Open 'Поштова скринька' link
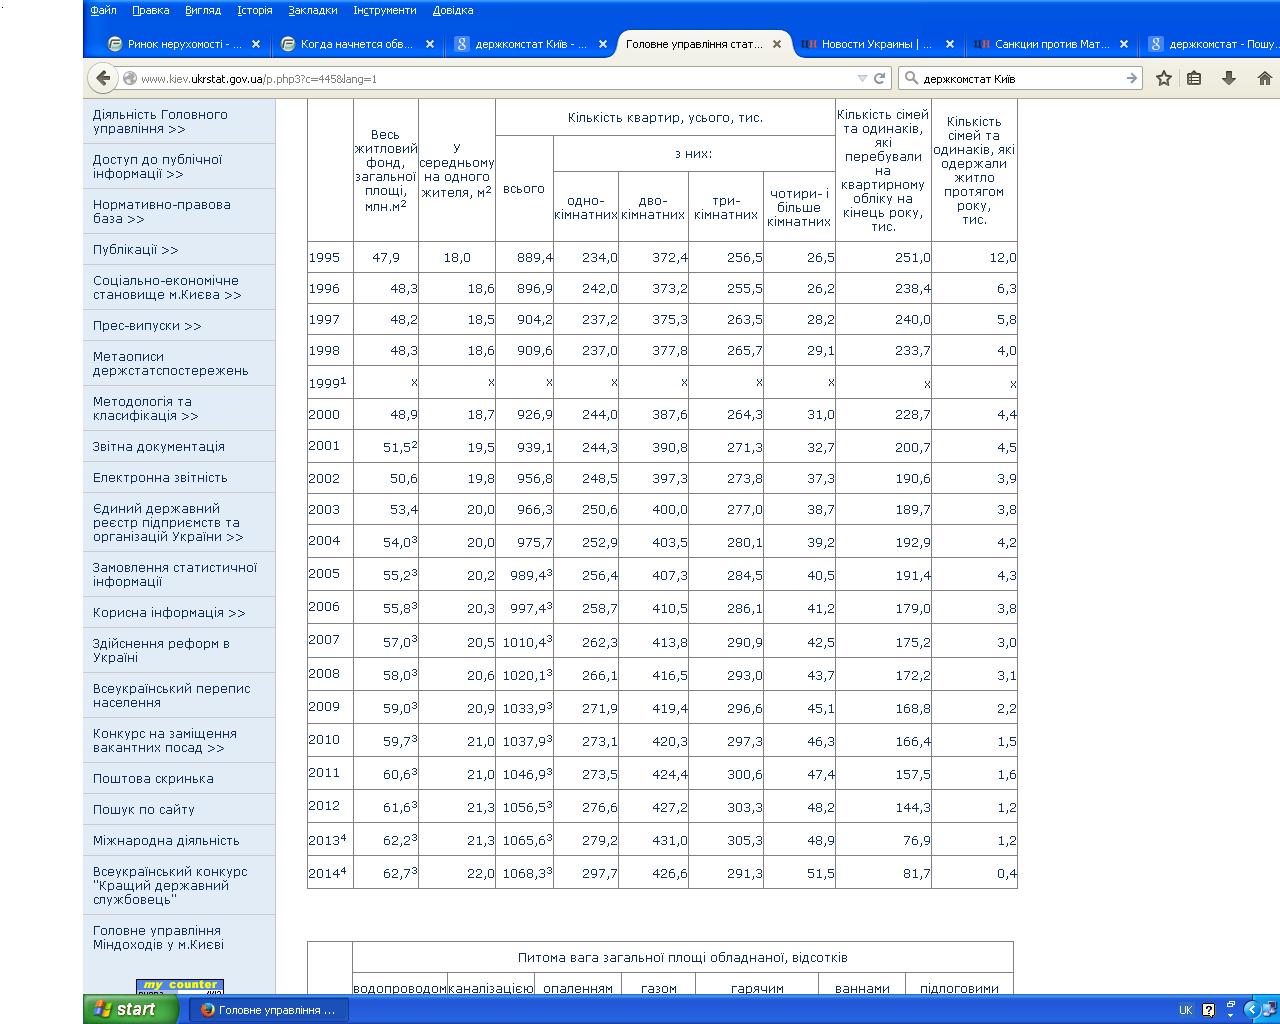1280x1024 pixels. tap(153, 779)
